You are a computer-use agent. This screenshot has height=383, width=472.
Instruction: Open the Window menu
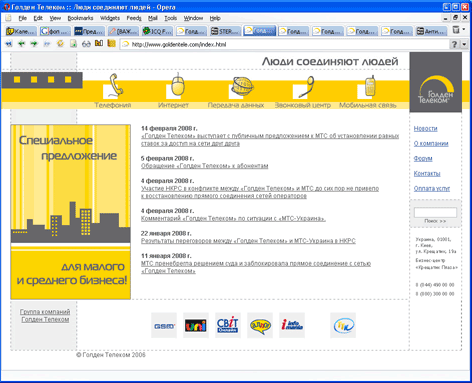193,18
